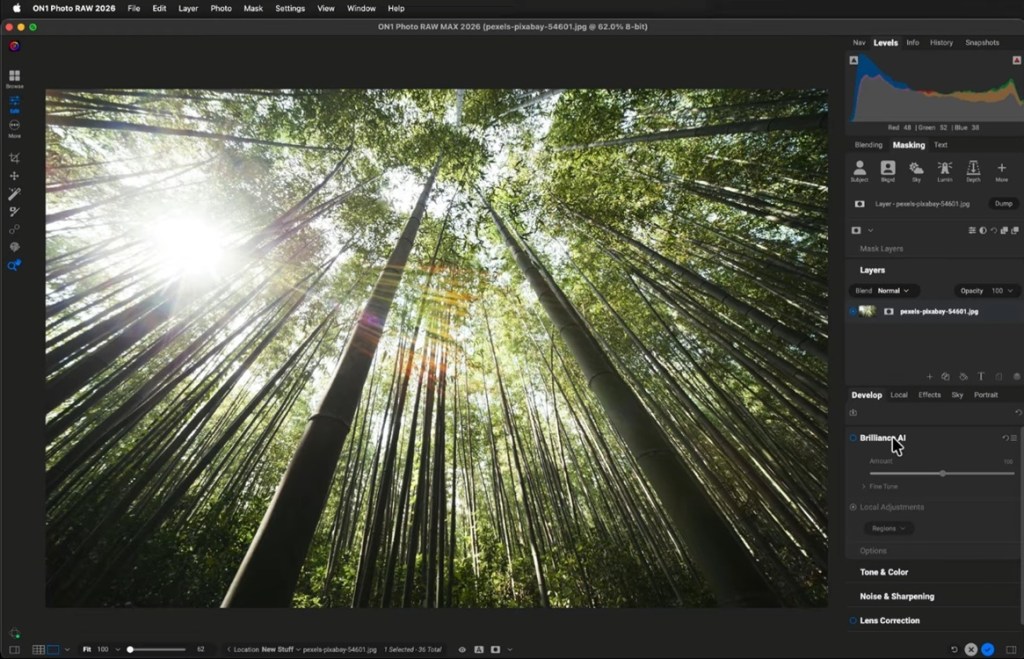1024x659 pixels.
Task: Toggle the Brilliance AI adjustment on
Action: [851, 438]
